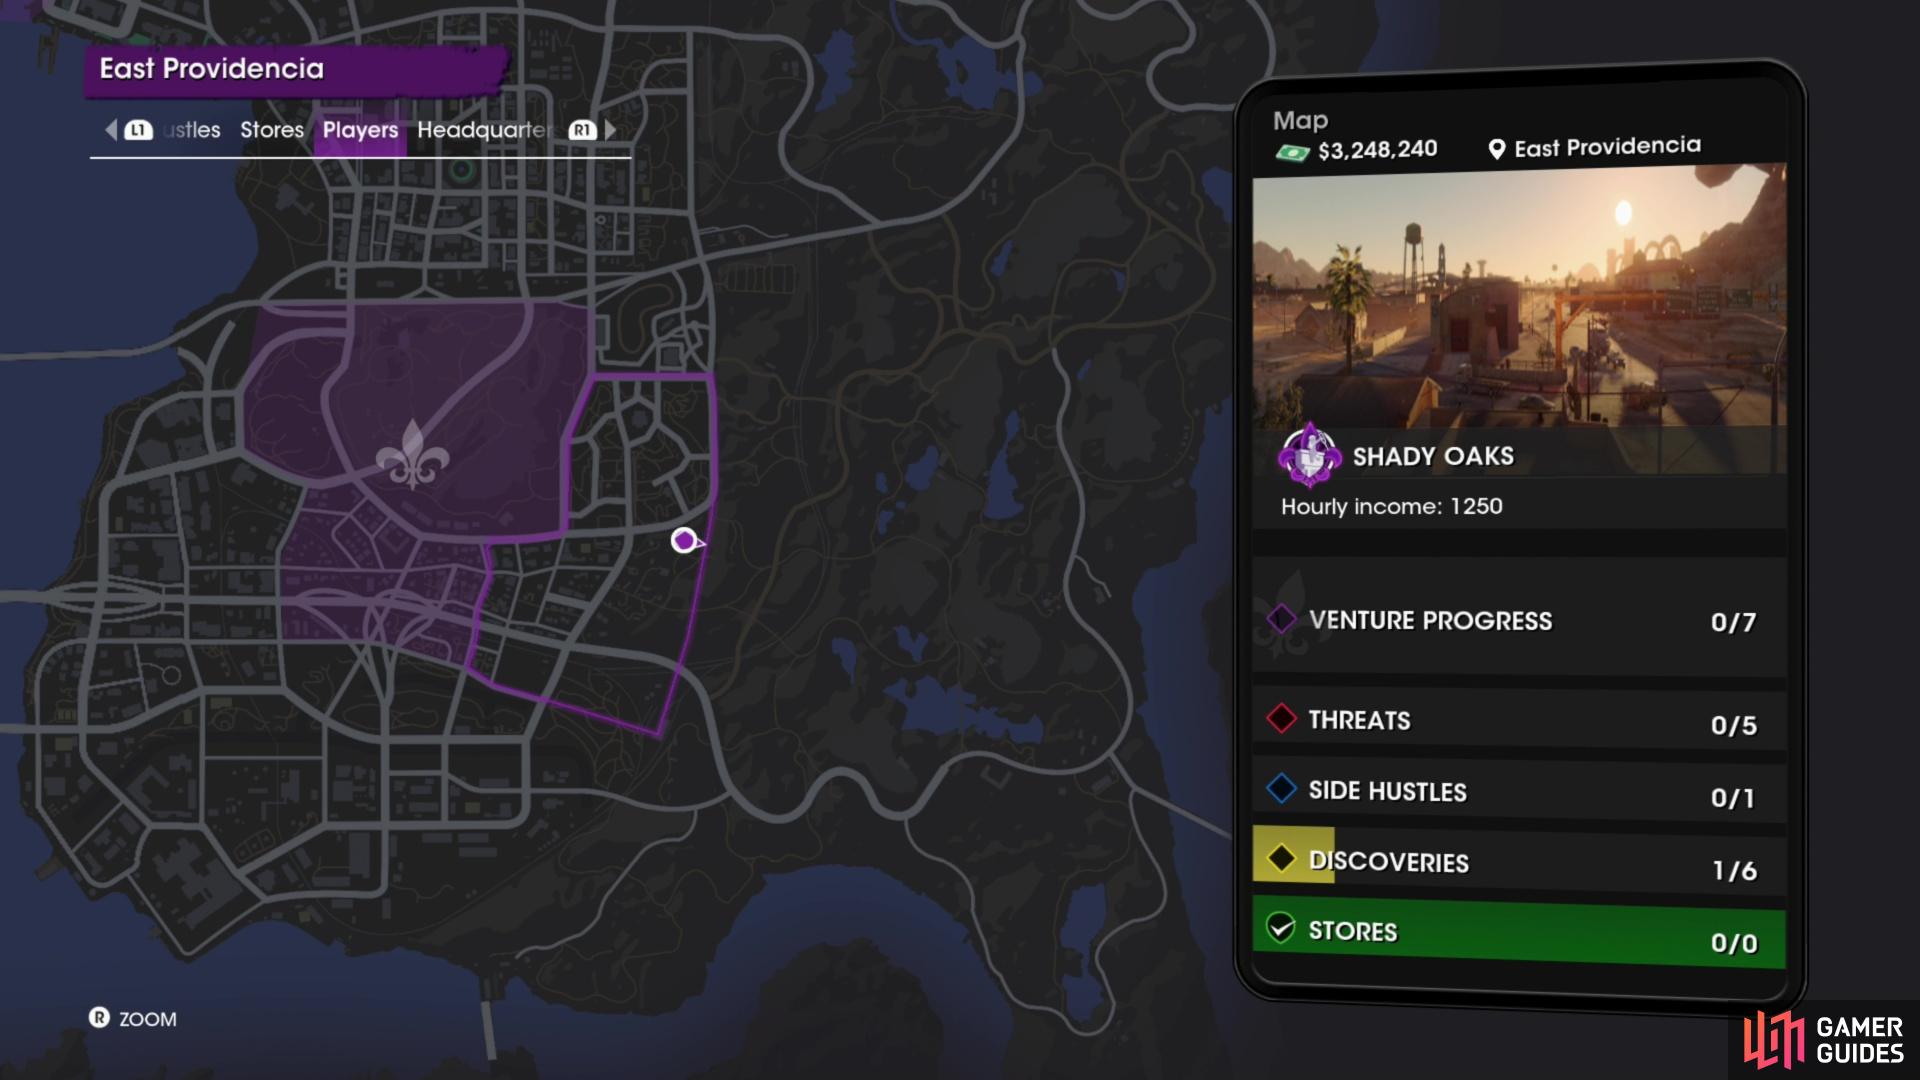
Task: Click the yellow Discoveries diamond icon
Action: [x=1281, y=858]
